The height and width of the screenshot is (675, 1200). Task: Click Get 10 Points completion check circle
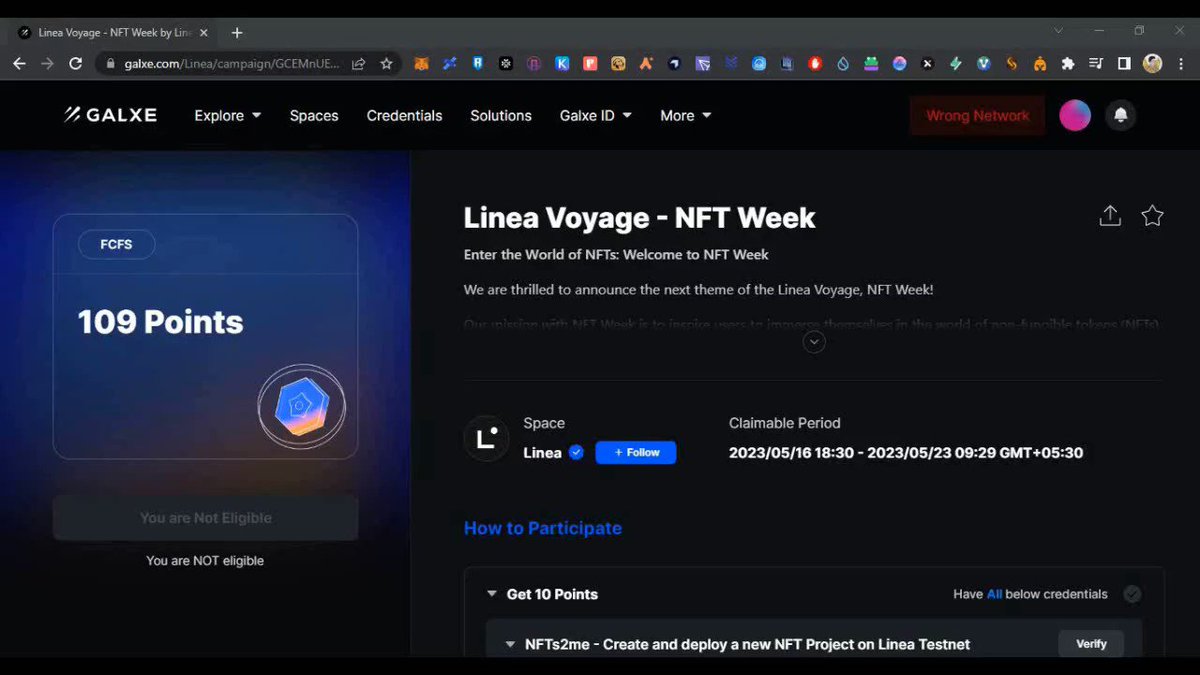(x=1132, y=594)
